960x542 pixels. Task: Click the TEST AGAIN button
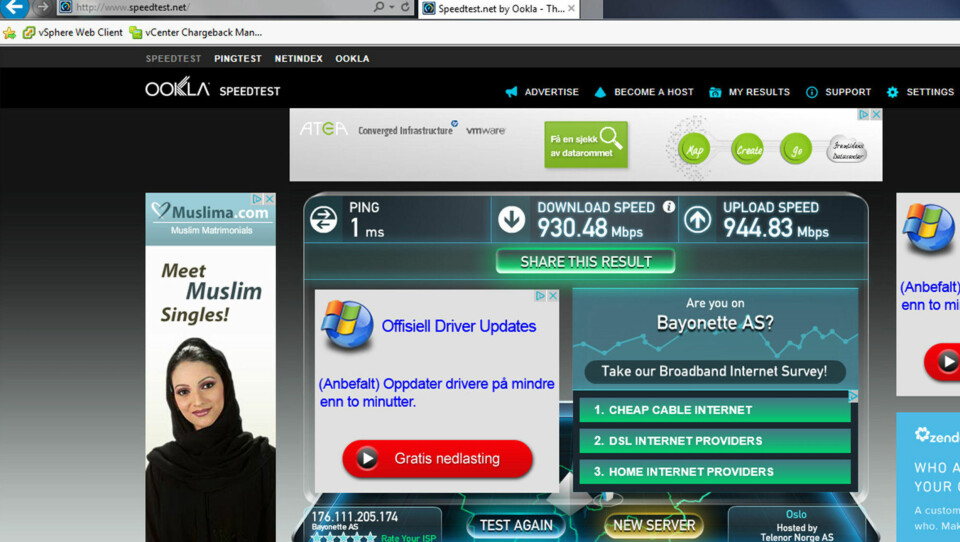(516, 525)
